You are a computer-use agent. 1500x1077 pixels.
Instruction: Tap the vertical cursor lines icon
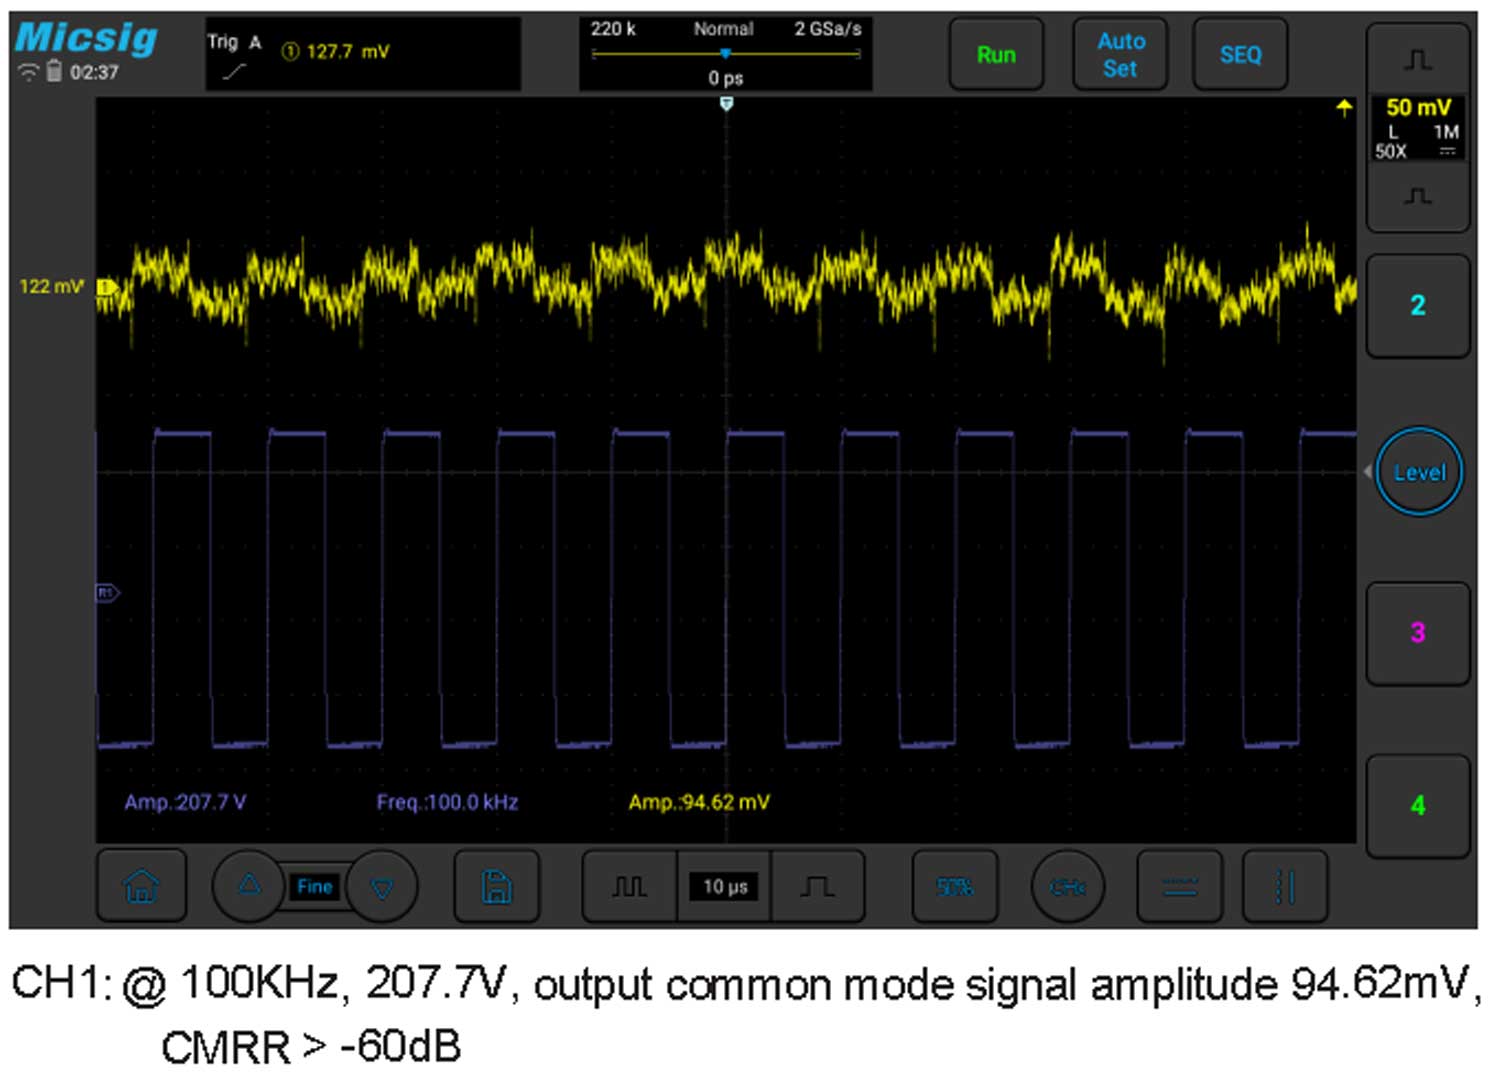point(1285,886)
